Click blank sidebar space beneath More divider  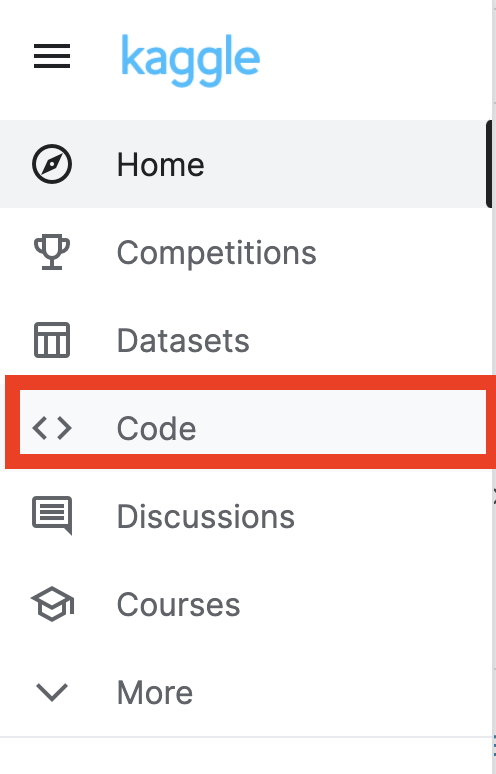click(247, 756)
